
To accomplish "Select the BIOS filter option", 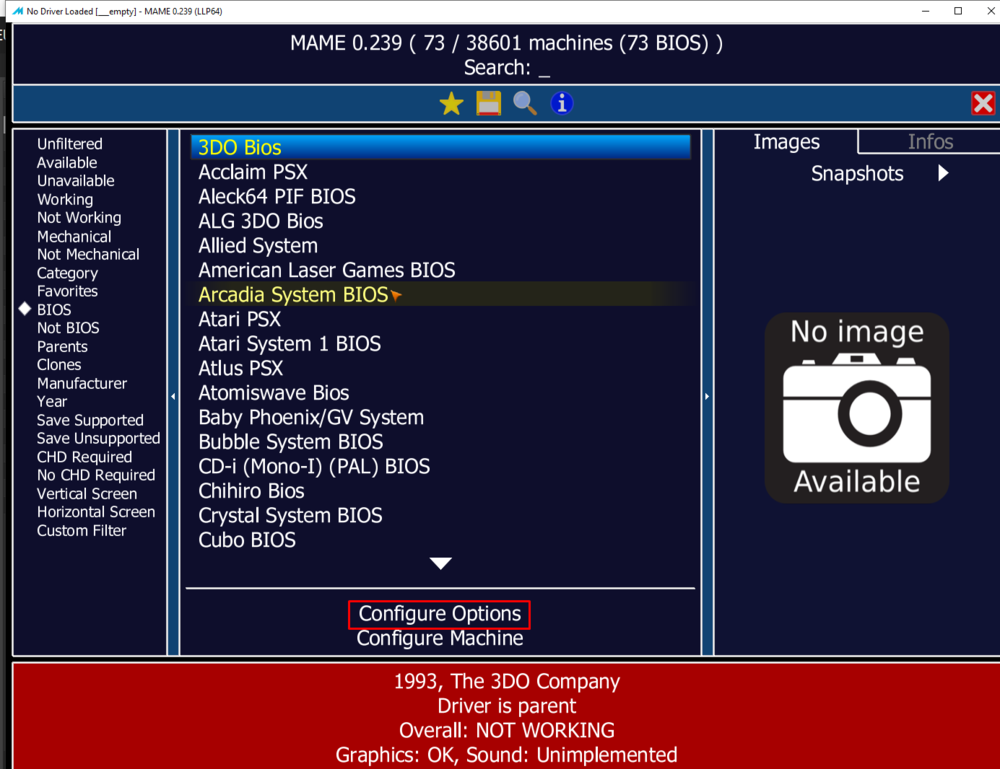I will pos(54,310).
